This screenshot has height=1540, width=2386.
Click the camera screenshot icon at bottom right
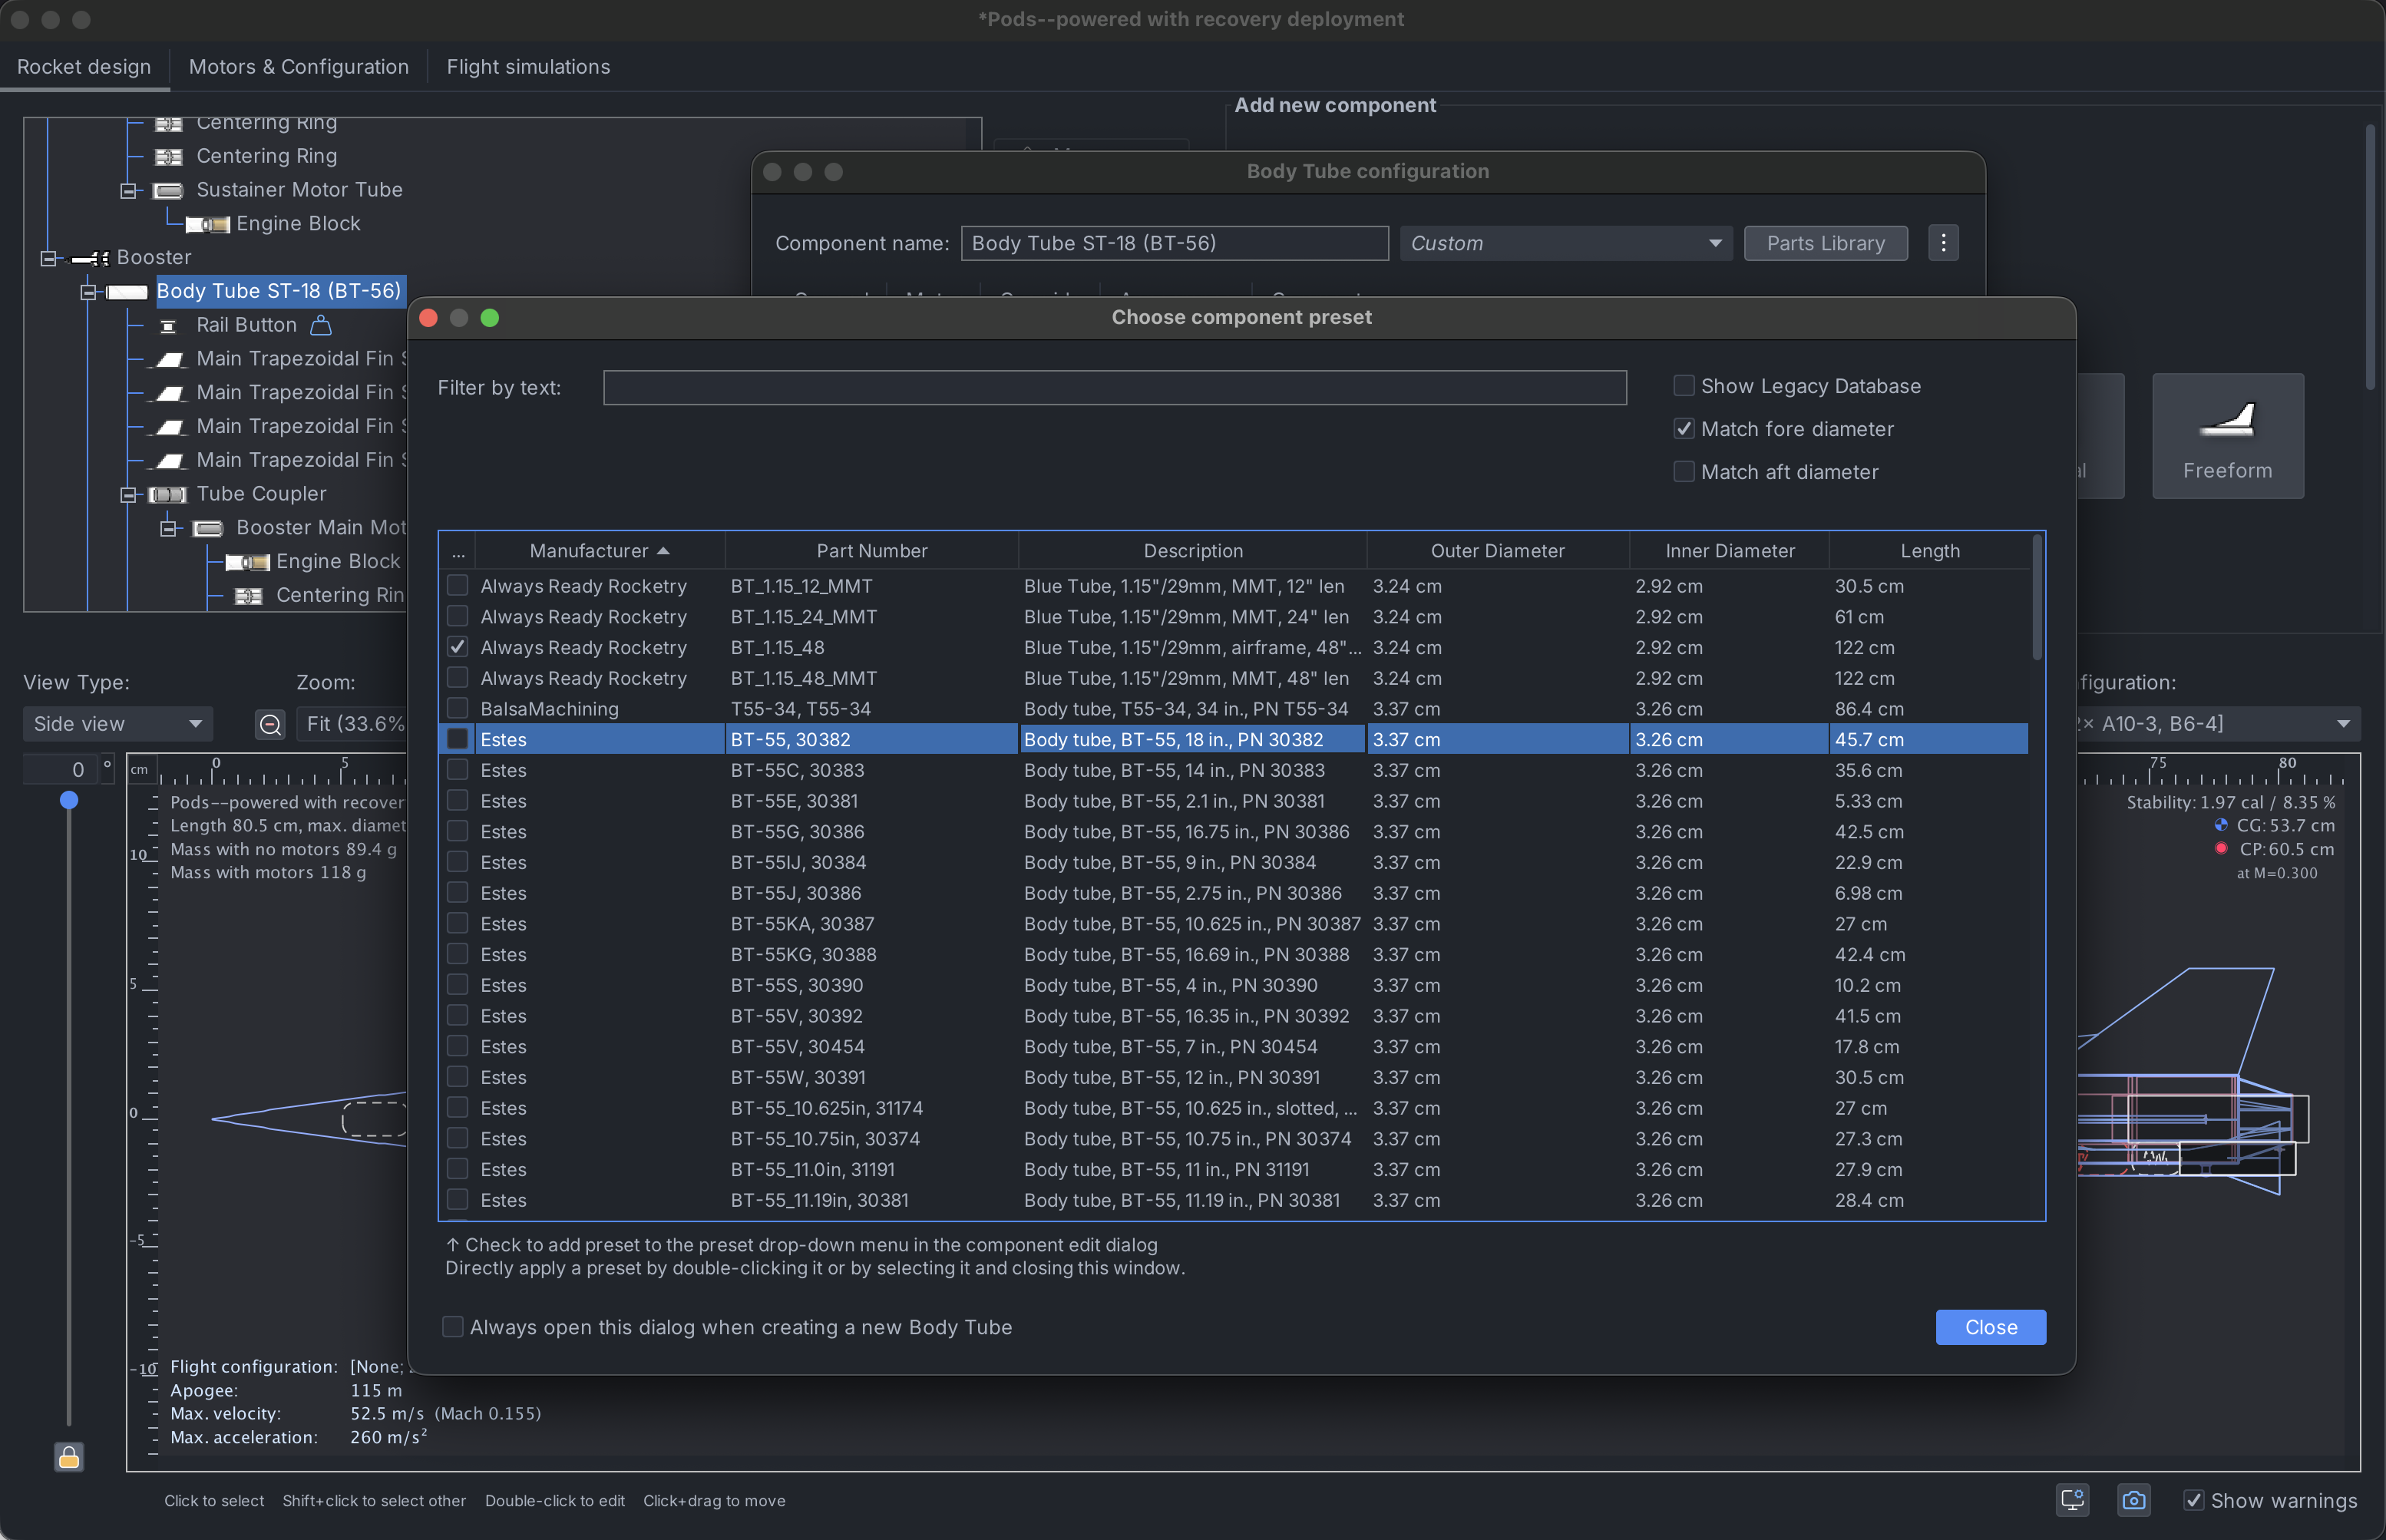2134,1500
